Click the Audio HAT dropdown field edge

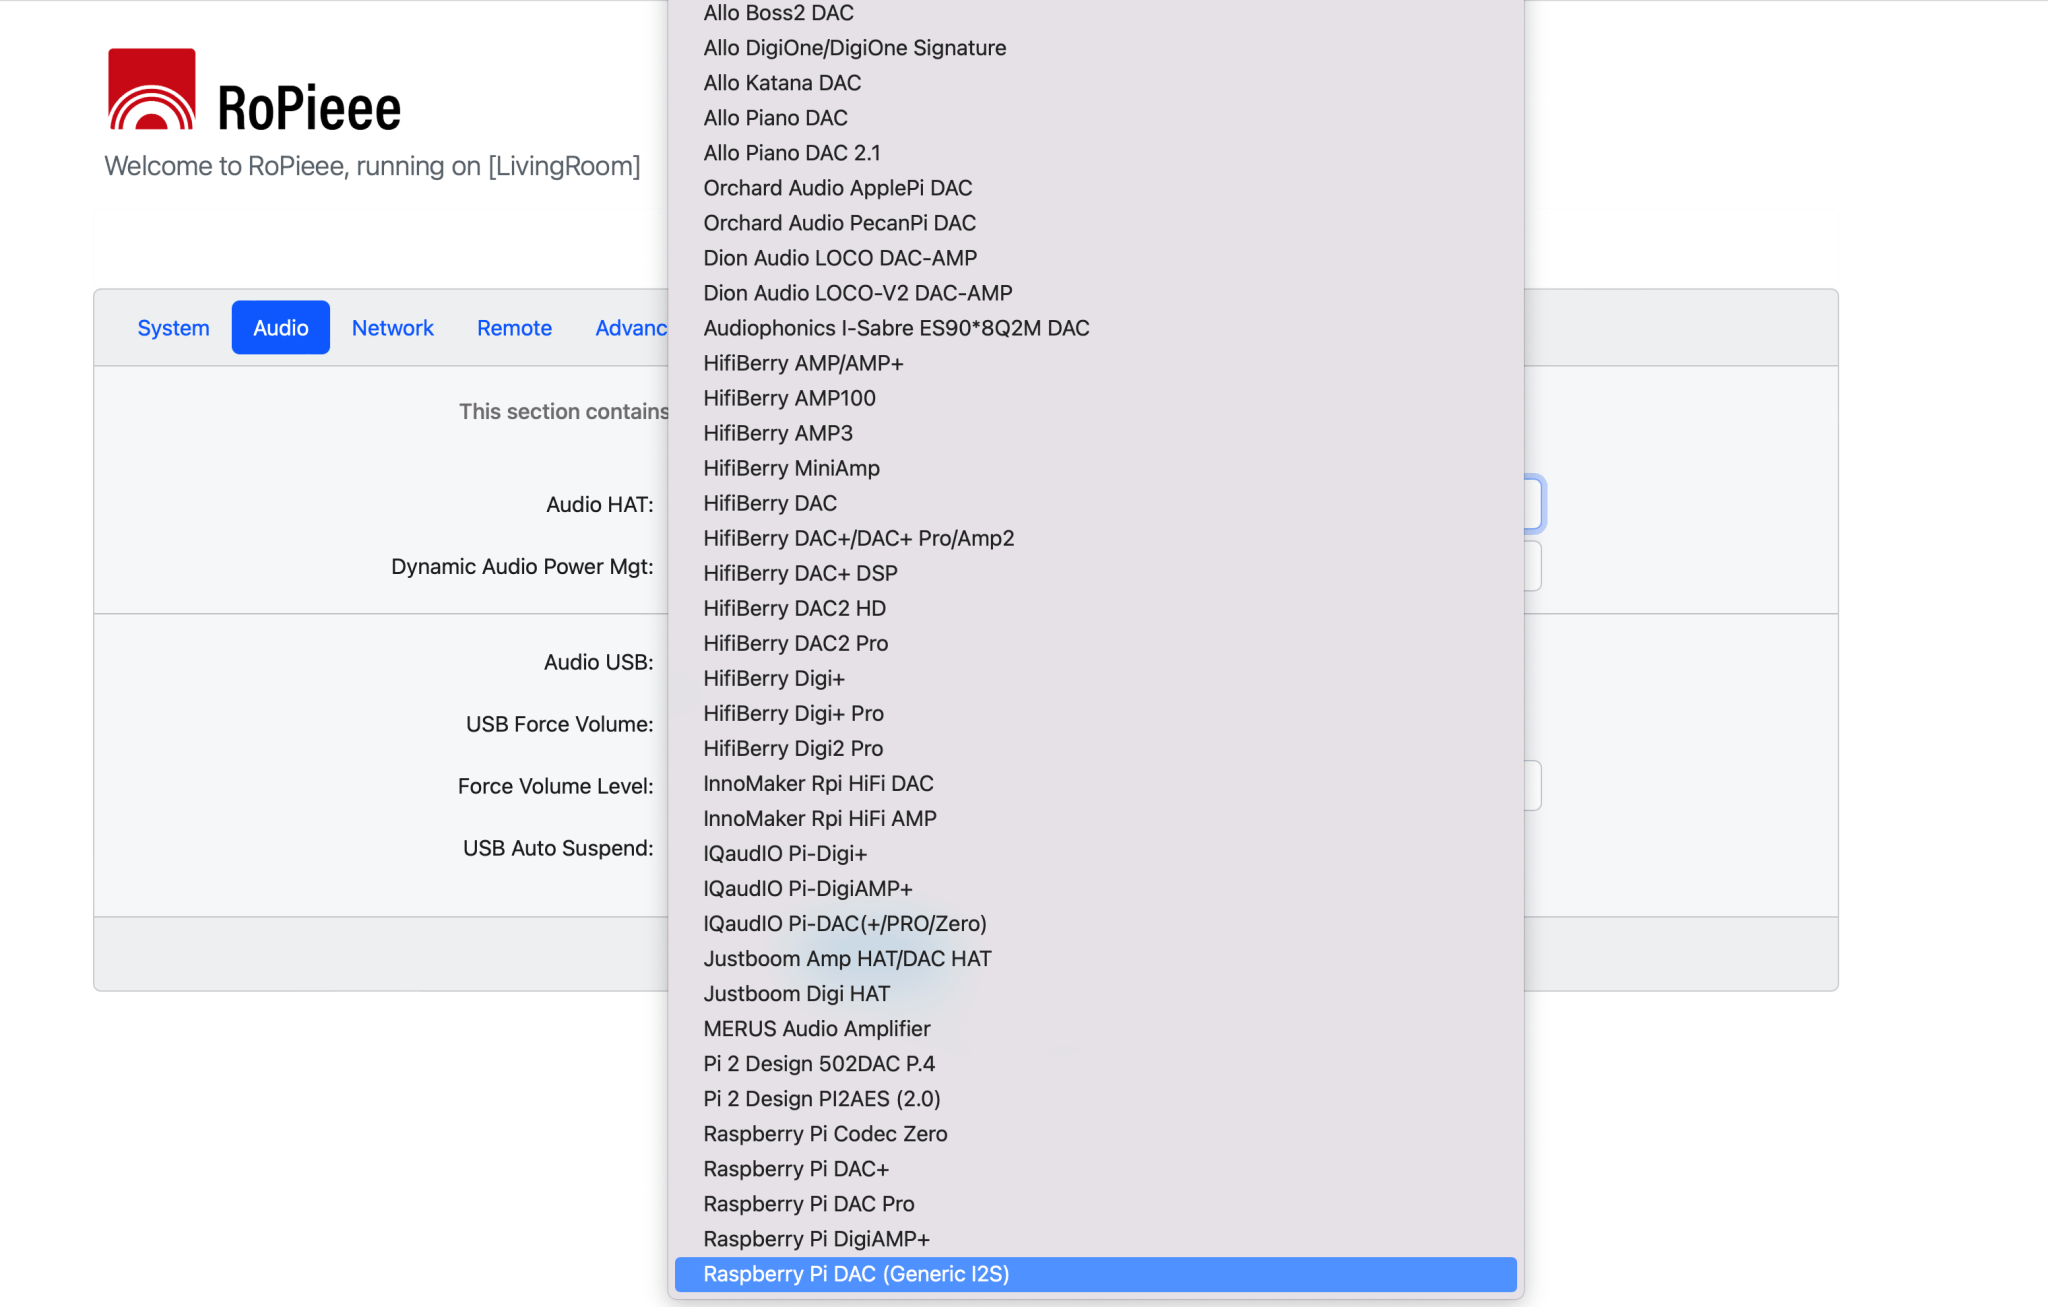1534,503
